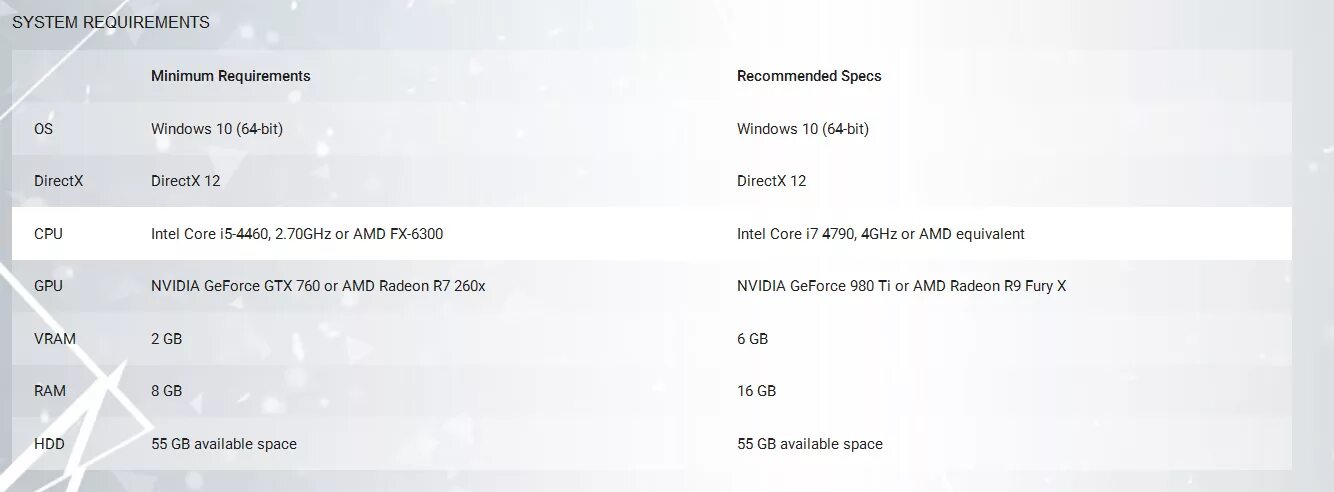Click the recommended 16 GB RAM value

pos(756,391)
